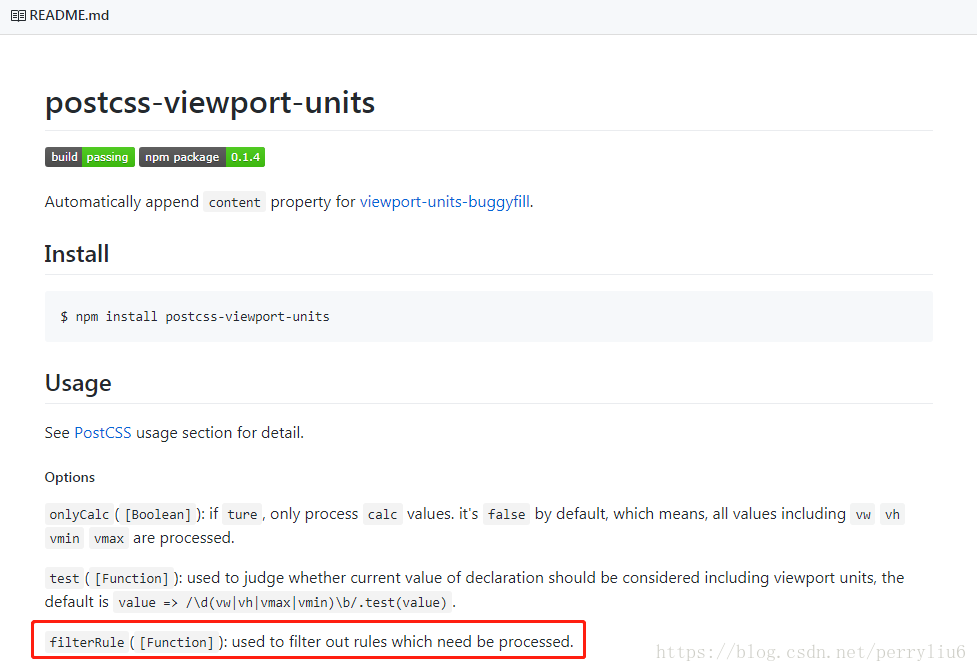The width and height of the screenshot is (977, 672).
Task: Click the default regex test function code
Action: point(282,603)
